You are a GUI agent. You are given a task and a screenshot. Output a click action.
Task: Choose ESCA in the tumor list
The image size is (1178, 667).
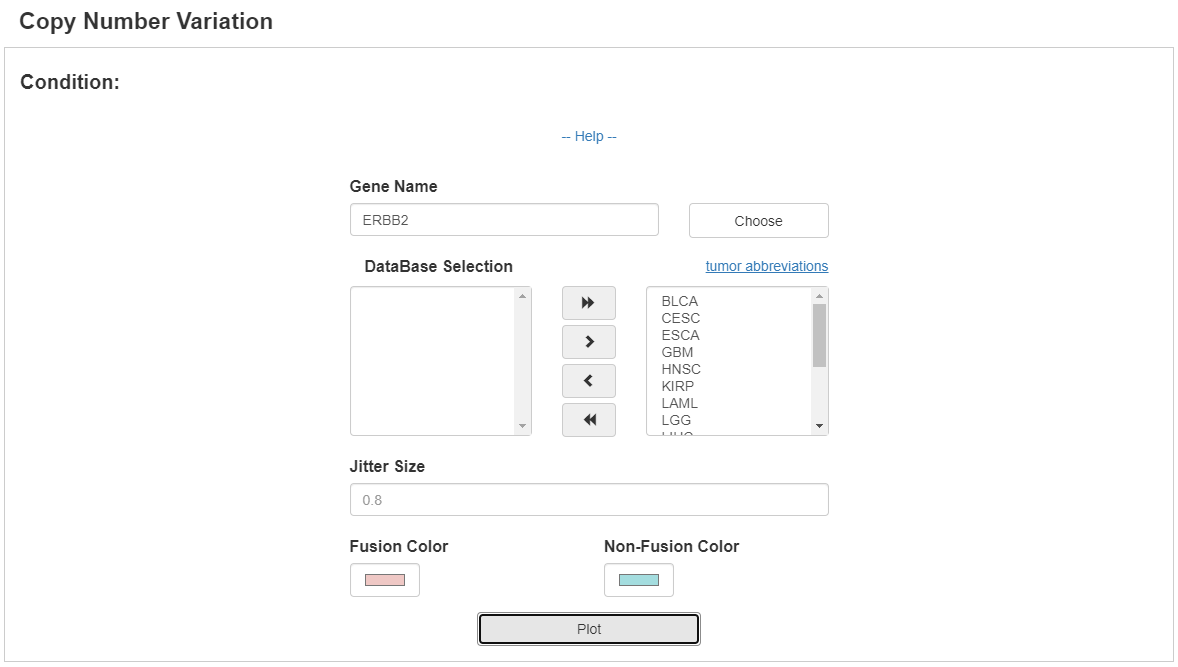point(681,335)
